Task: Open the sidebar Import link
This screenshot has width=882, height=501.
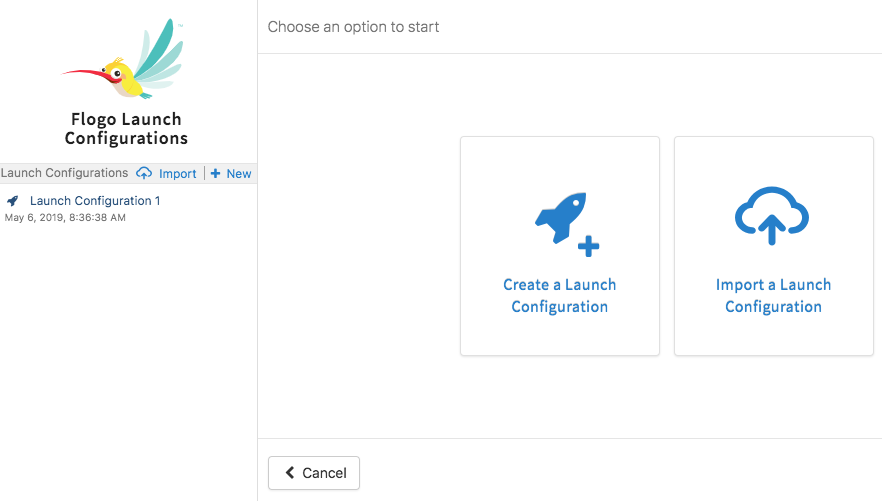Action: click(x=177, y=173)
